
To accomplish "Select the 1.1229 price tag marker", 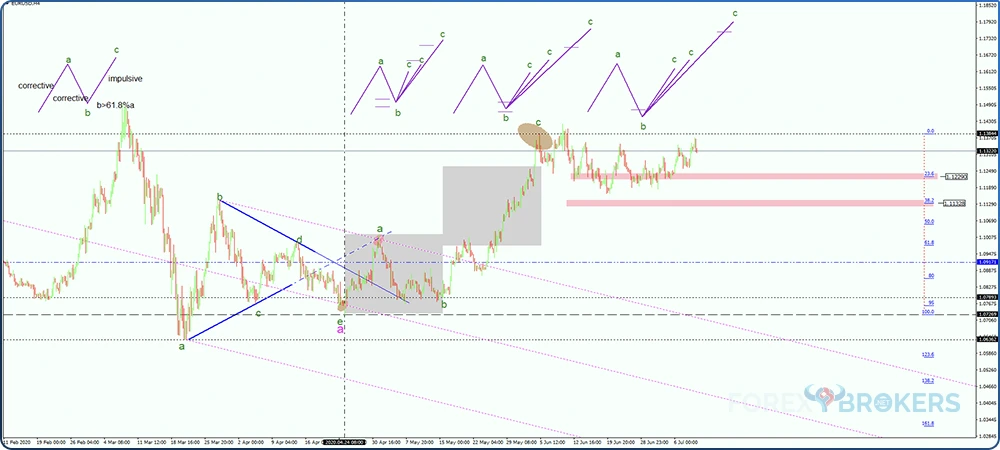I will (957, 176).
